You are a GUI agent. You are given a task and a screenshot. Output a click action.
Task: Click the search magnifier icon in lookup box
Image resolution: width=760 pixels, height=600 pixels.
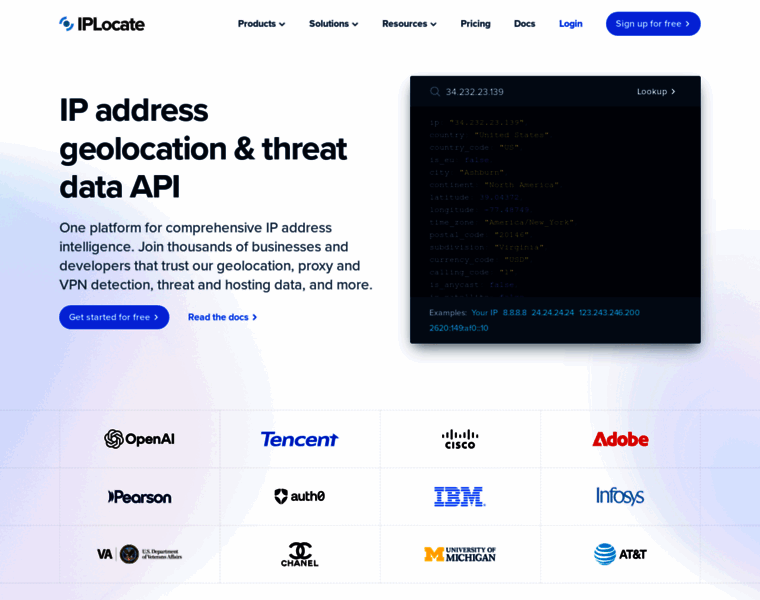(x=435, y=92)
